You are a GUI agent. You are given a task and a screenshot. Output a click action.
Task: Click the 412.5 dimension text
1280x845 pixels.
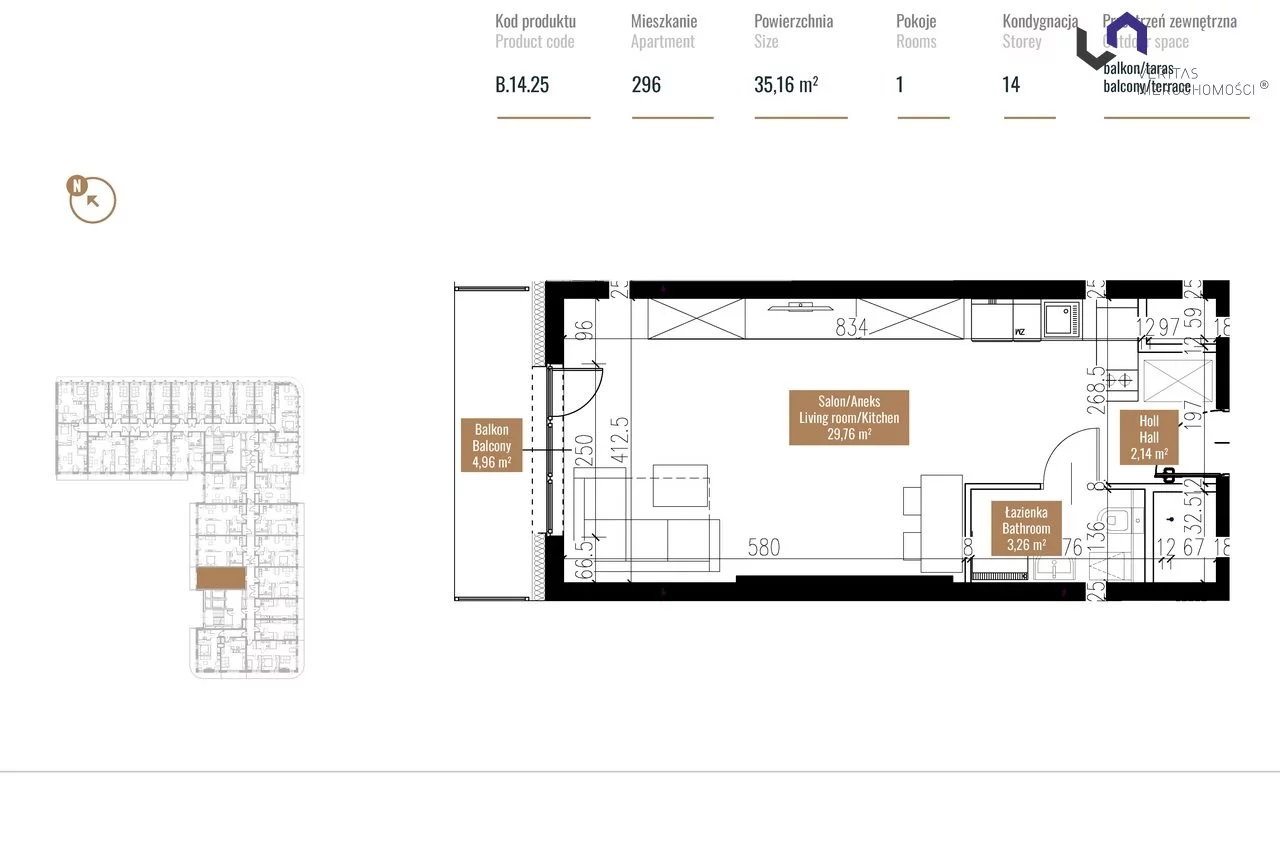pyautogui.click(x=619, y=438)
